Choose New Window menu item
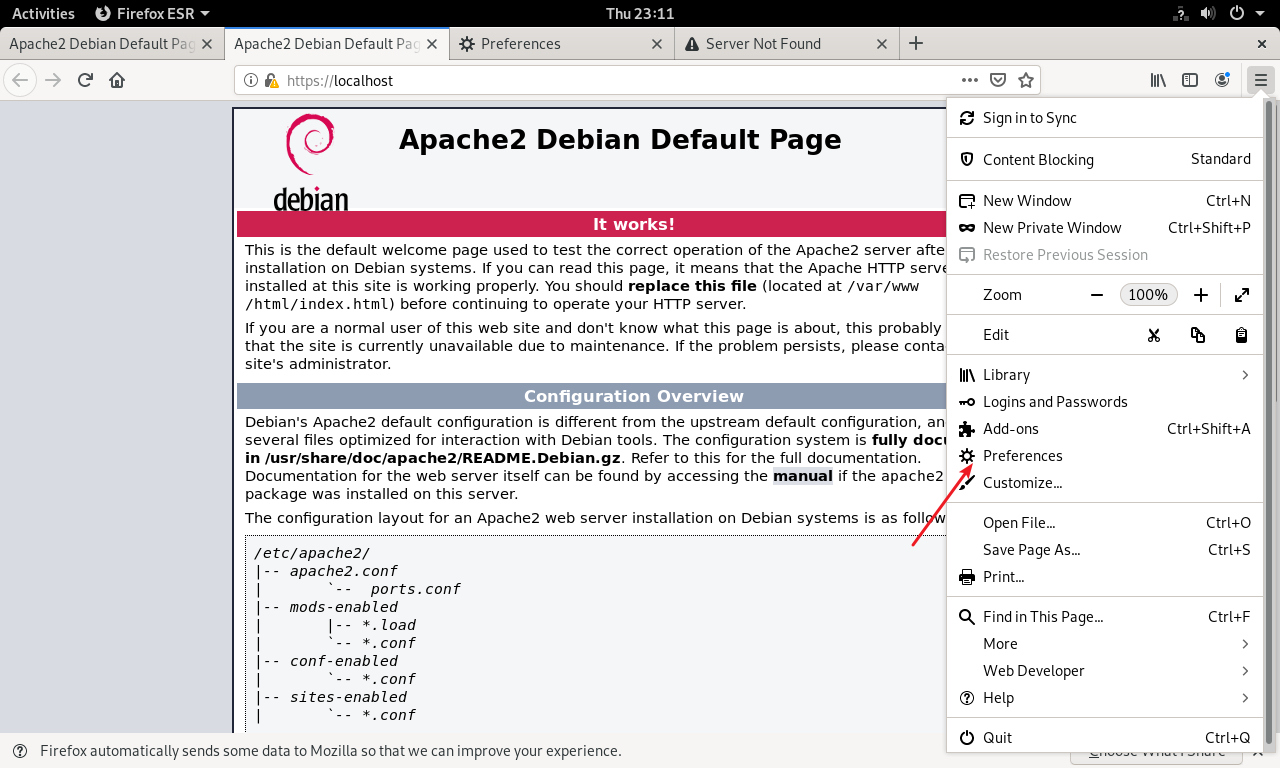This screenshot has height=768, width=1280. [x=1105, y=201]
